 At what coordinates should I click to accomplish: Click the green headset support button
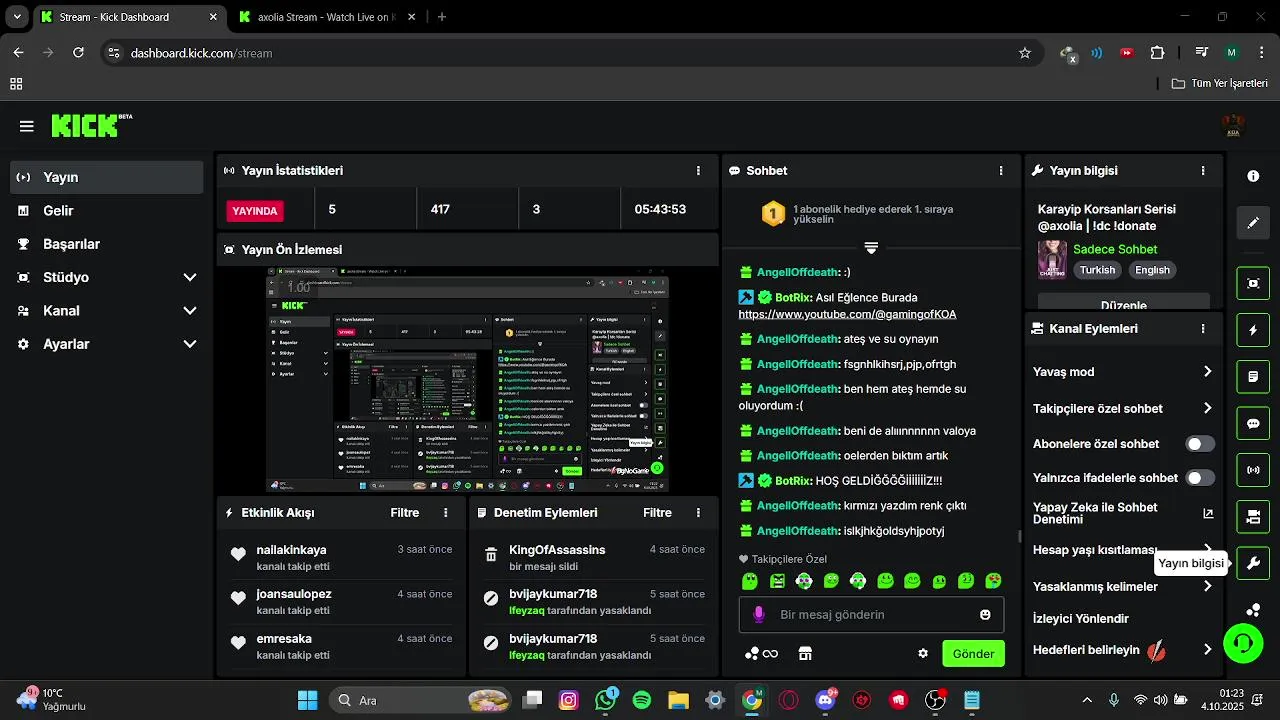click(x=1243, y=642)
